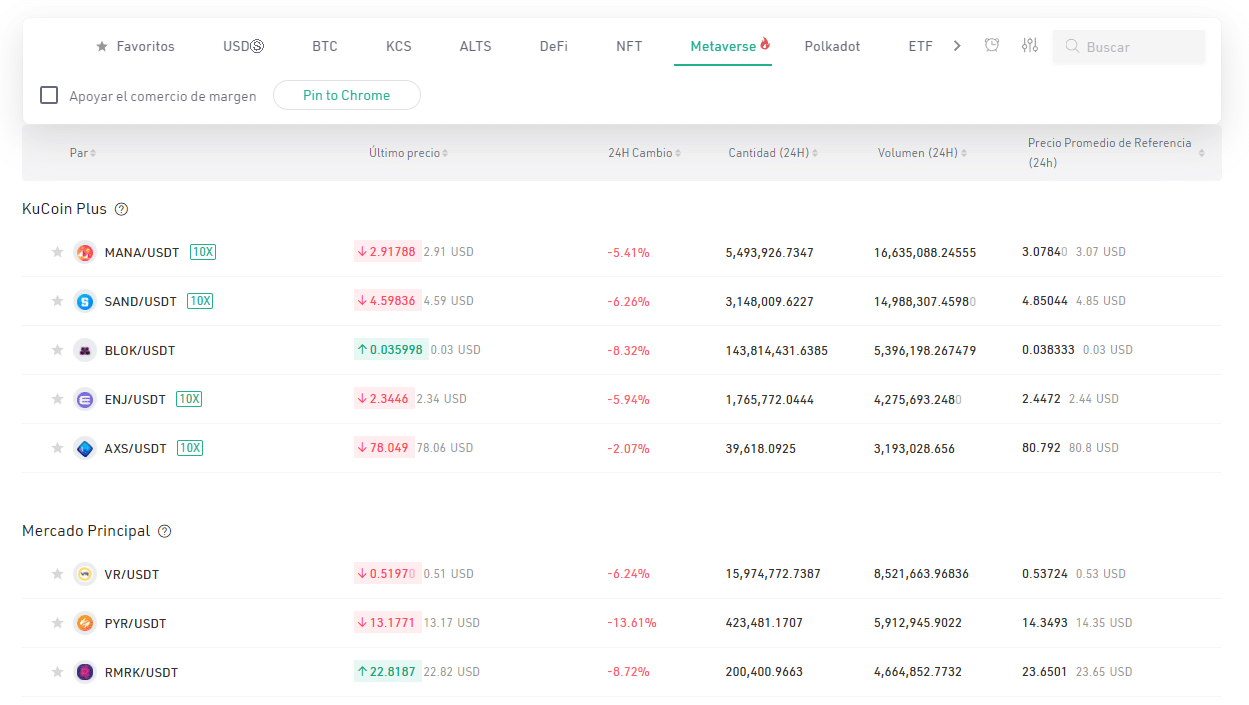The image size is (1249, 705).
Task: Click the PYR coin logo icon
Action: click(85, 623)
